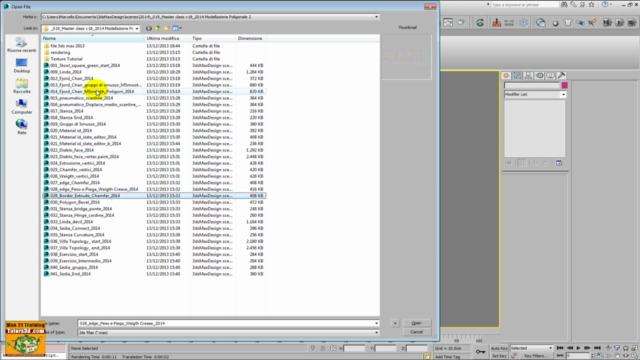Select Computer in dialog sidebar
This screenshot has height=360, width=640.
[21, 107]
